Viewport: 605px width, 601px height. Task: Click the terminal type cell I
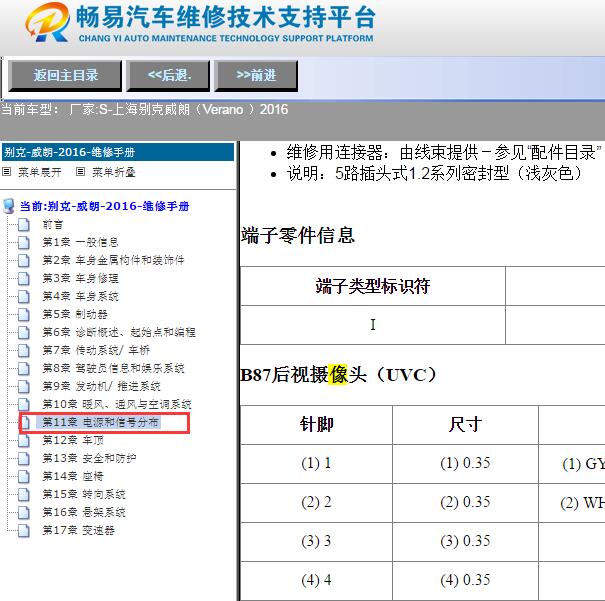(x=373, y=325)
